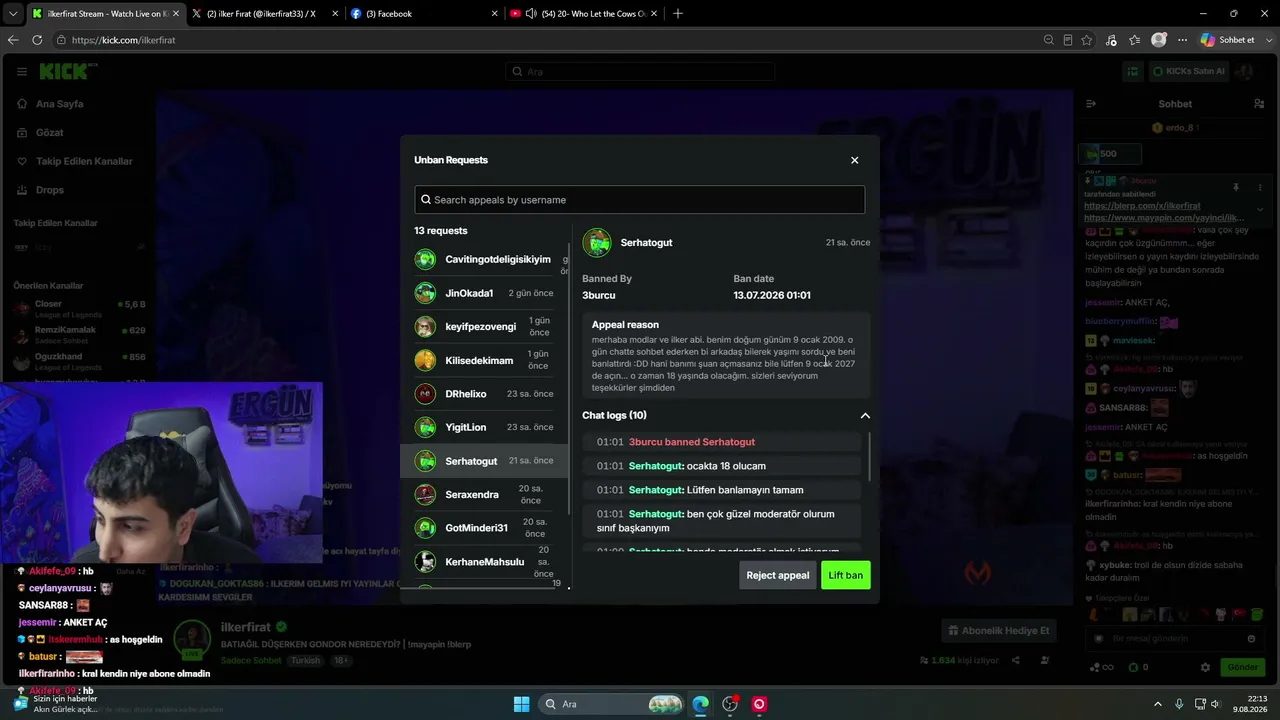Screen dimensions: 1280x720
Task: Click the '3burcu banned Serhatogut' log entry
Action: 721,442
